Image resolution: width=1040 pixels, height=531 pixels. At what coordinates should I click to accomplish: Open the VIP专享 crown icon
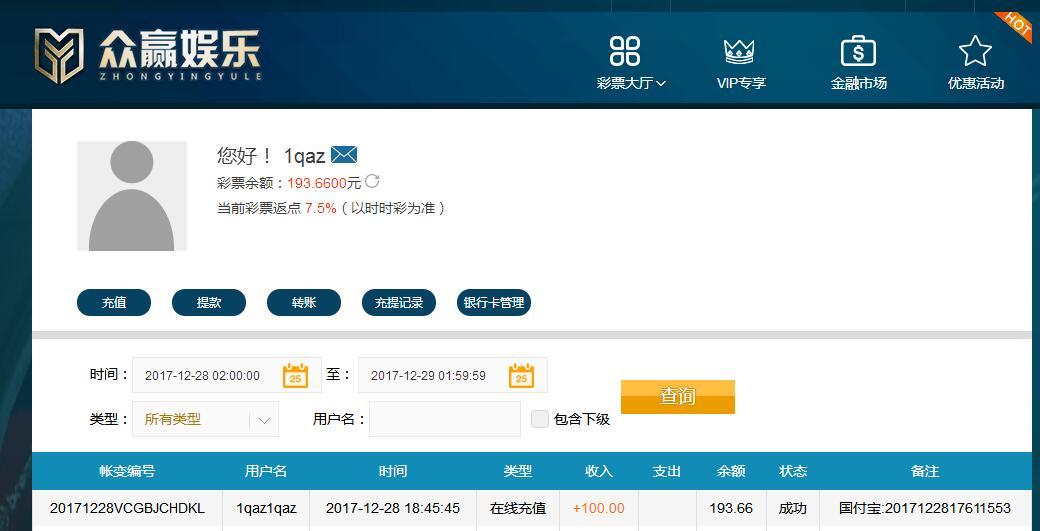(x=740, y=51)
